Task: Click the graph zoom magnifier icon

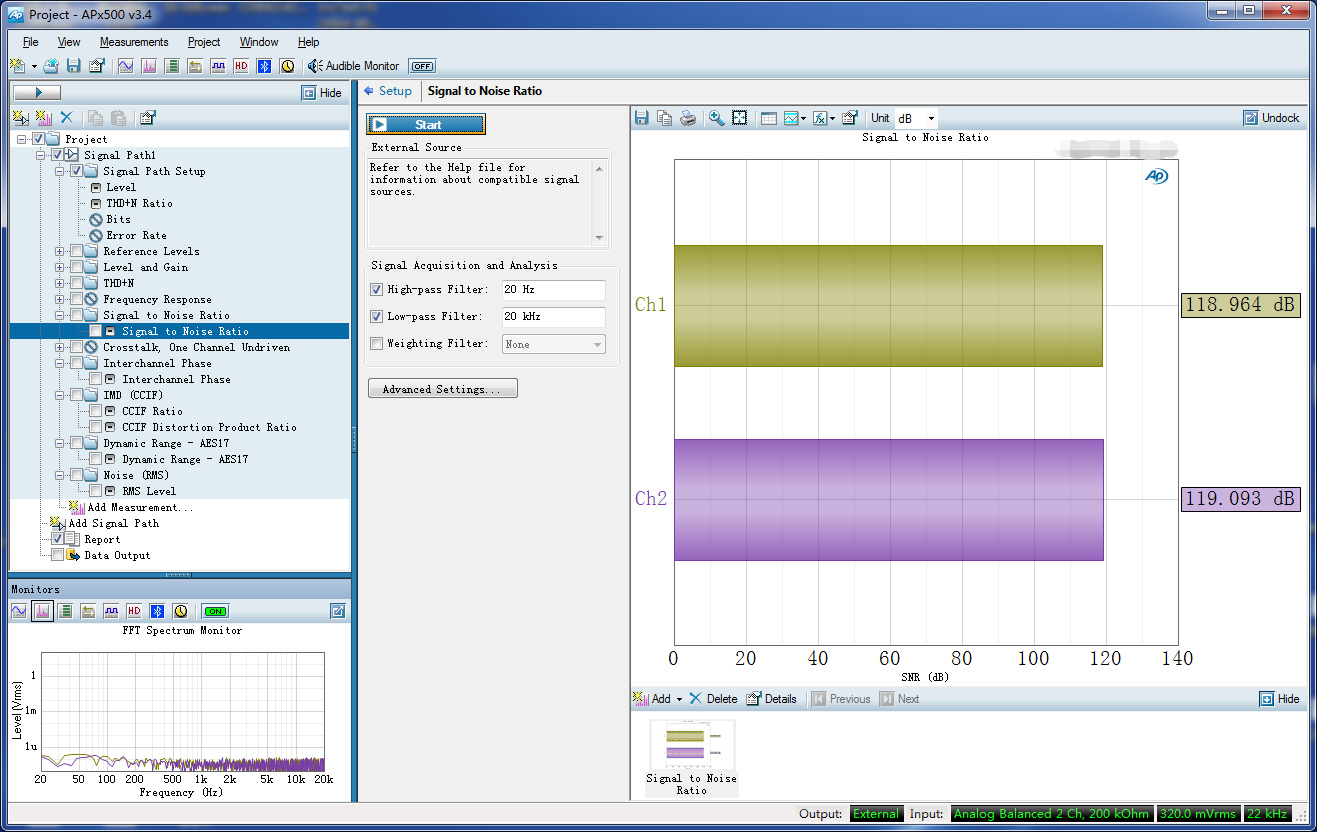Action: (716, 118)
